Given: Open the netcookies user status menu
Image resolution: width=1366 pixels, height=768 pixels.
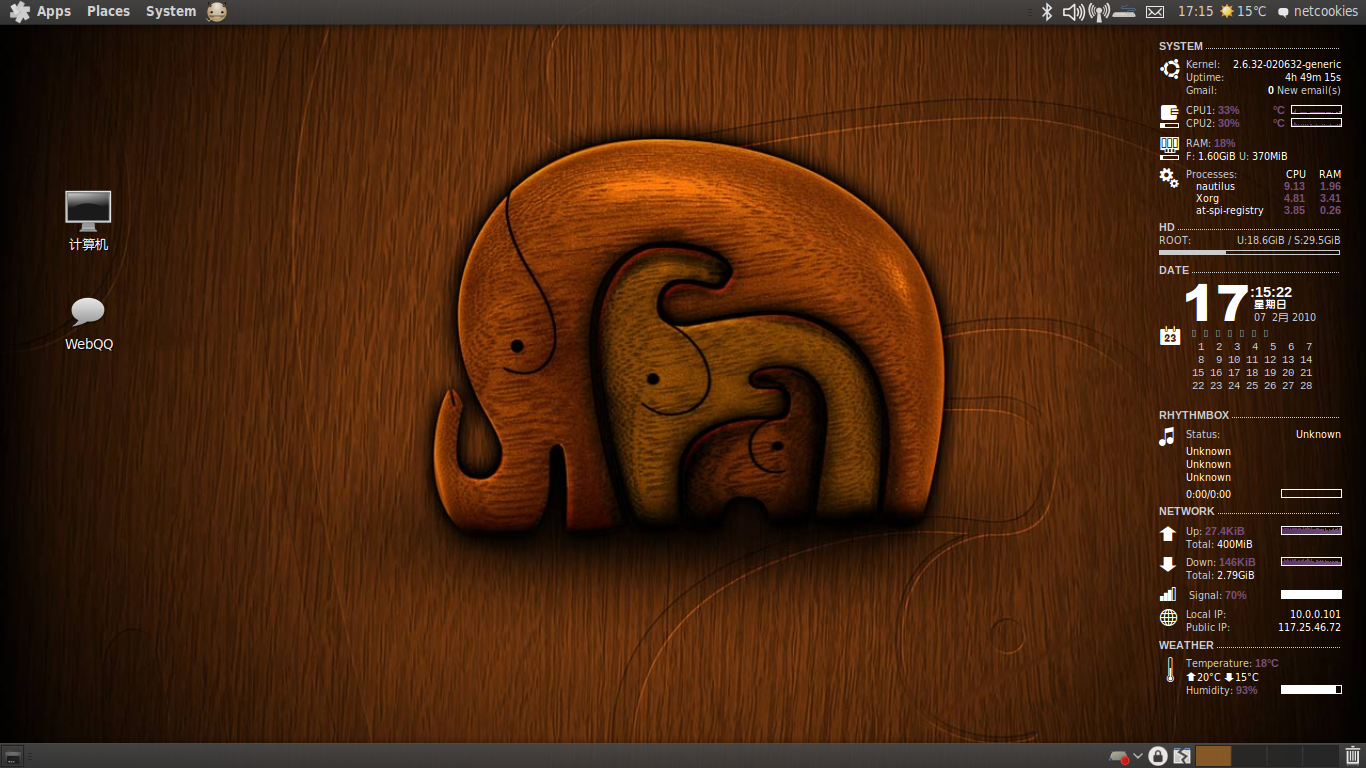Looking at the screenshot, I should [x=1317, y=12].
